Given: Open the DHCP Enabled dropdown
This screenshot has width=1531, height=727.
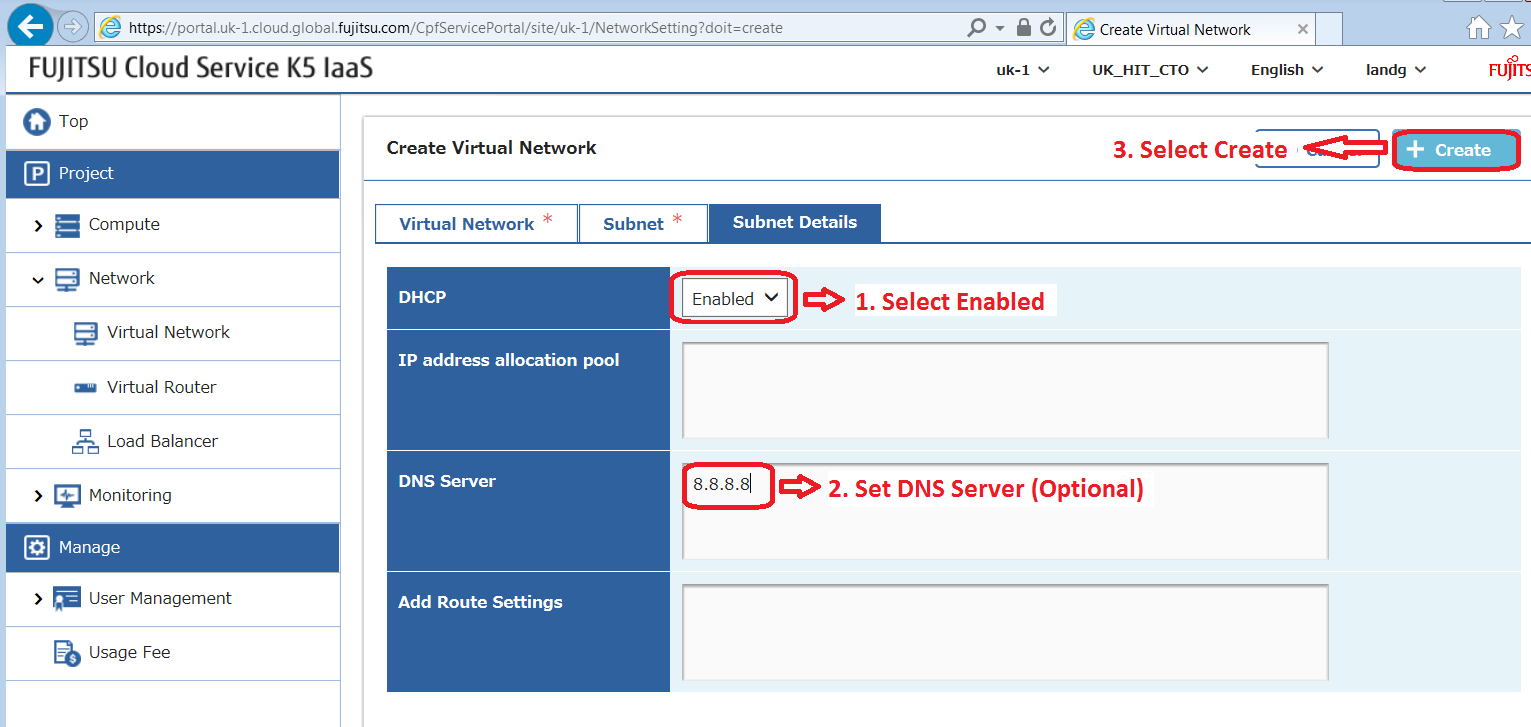Looking at the screenshot, I should (x=734, y=299).
